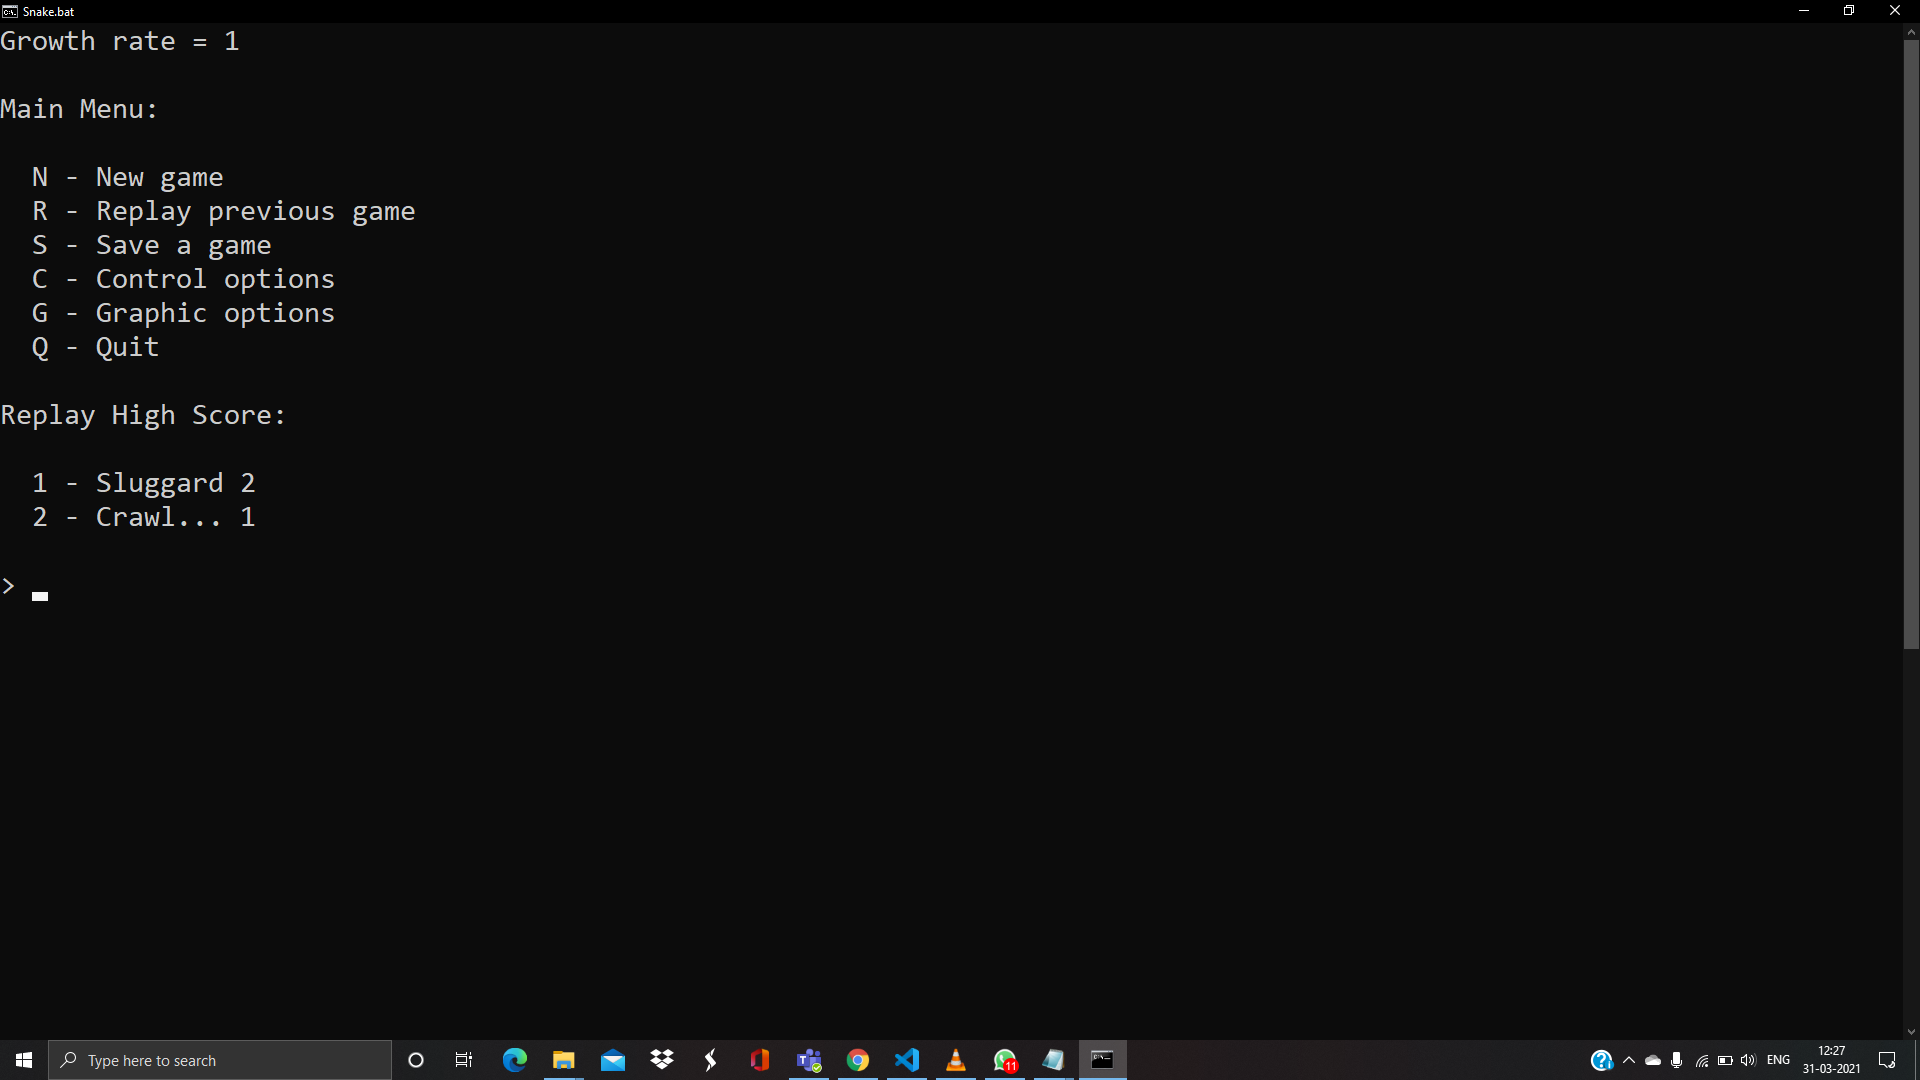Open Wi-Fi network settings in the tray
This screenshot has height=1080, width=1920.
1701,1060
